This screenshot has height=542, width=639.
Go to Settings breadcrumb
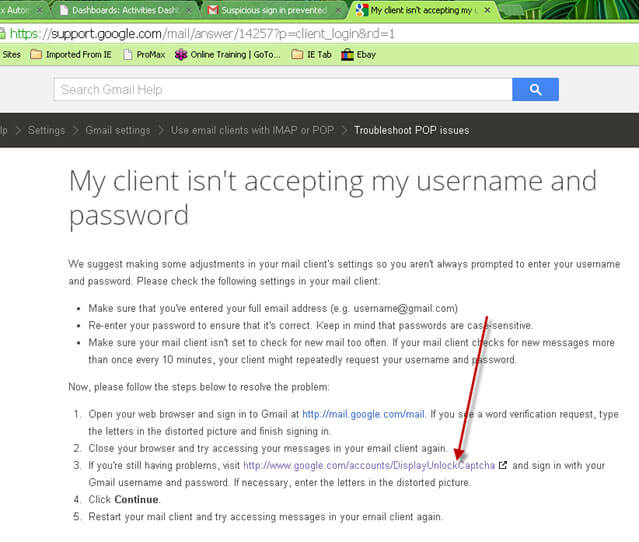tap(46, 130)
